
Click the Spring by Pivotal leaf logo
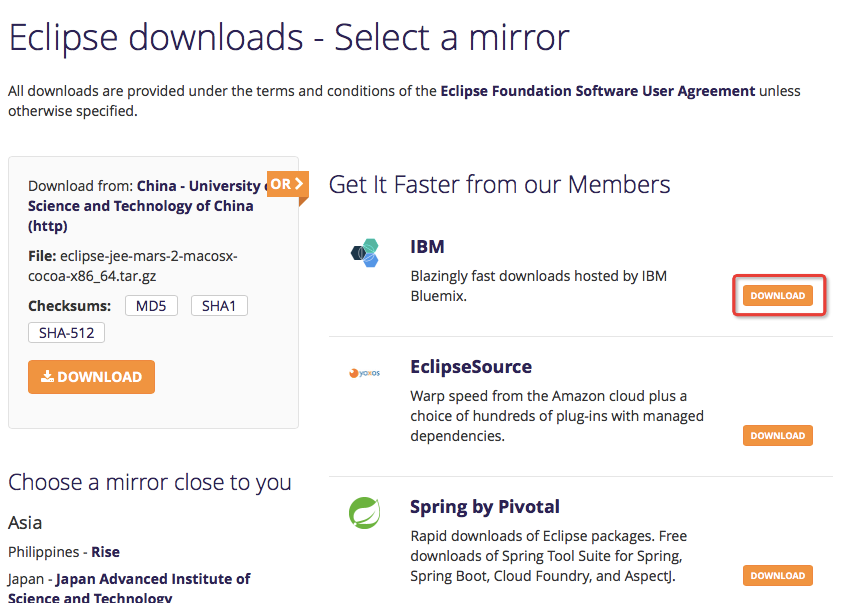click(364, 513)
